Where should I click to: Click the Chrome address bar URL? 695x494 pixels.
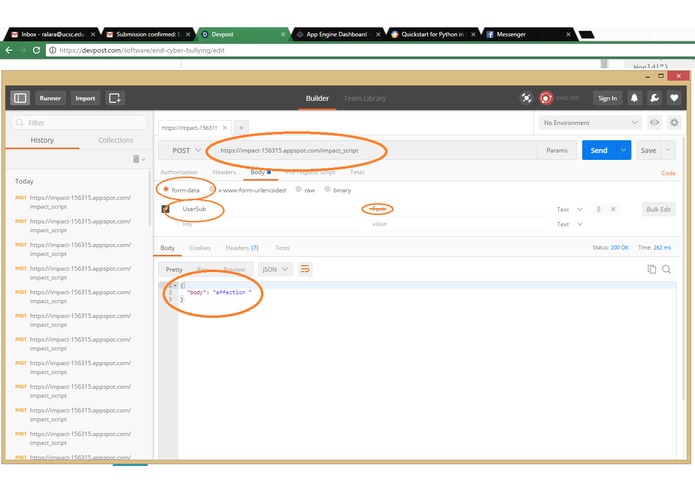point(142,50)
